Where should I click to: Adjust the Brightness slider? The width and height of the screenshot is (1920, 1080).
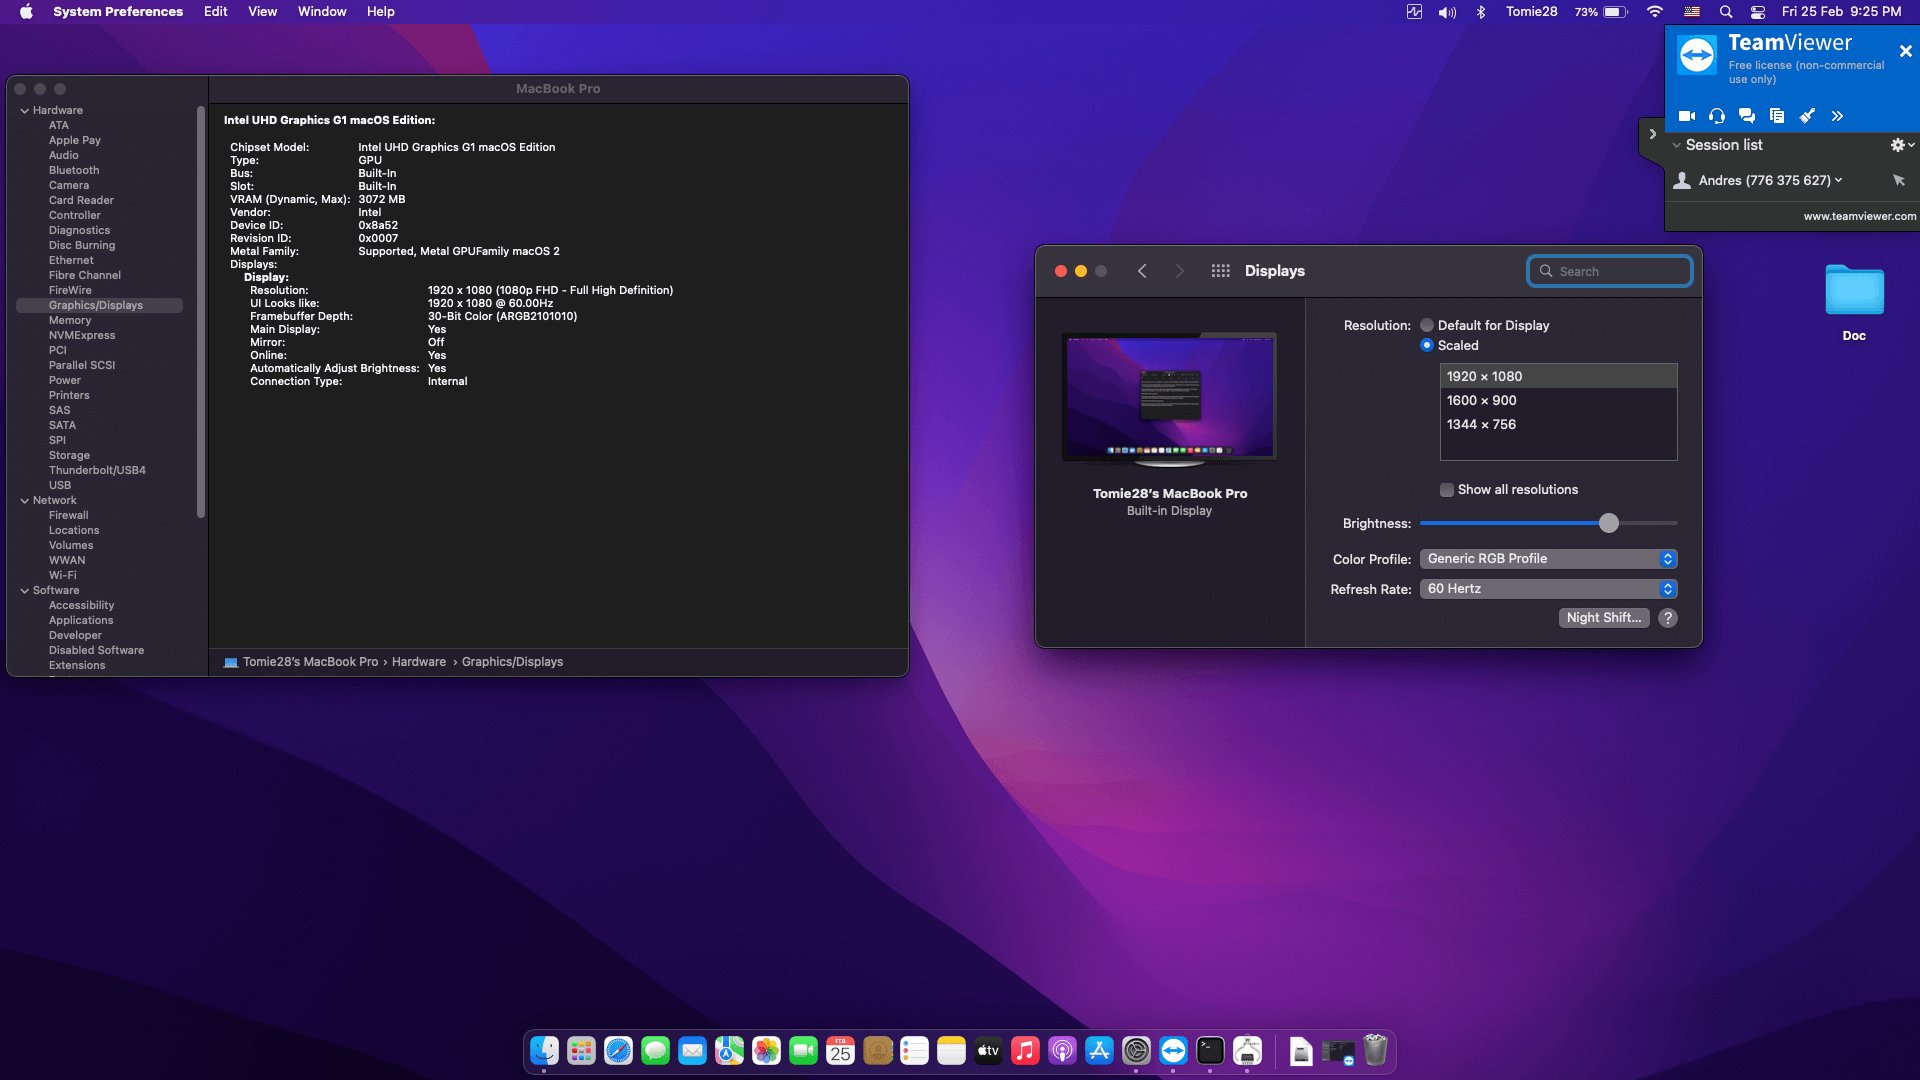click(x=1608, y=523)
